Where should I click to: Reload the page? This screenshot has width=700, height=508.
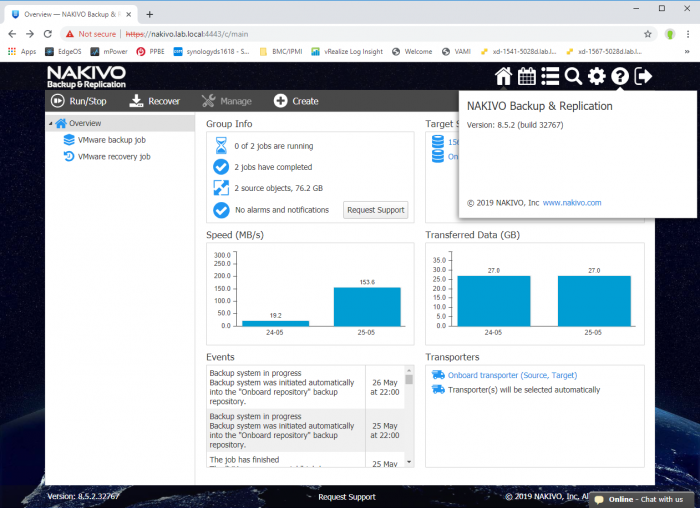pos(47,34)
